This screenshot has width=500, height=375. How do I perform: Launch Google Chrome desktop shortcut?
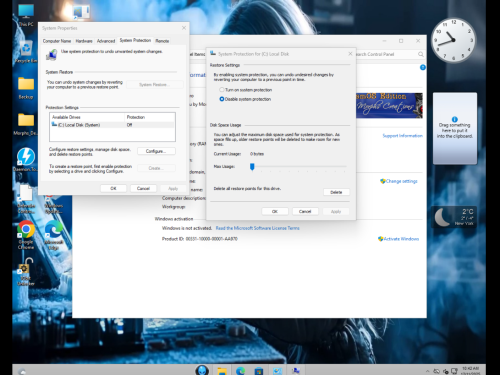[26, 234]
